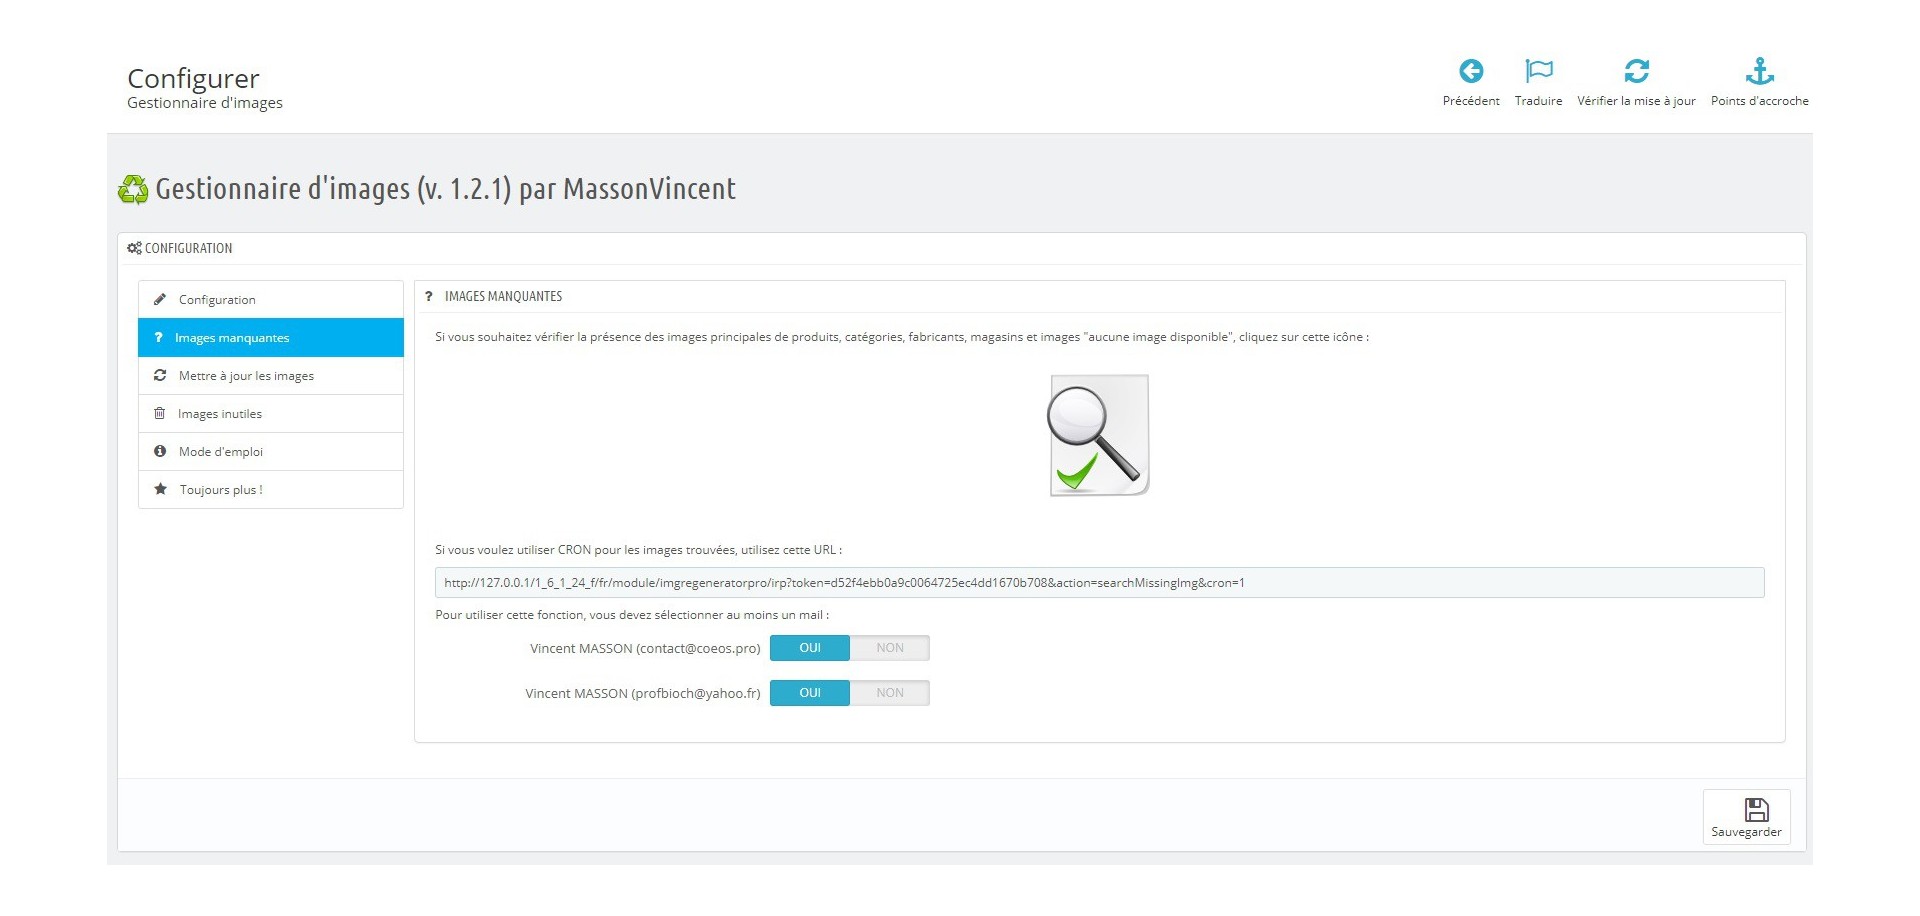This screenshot has width=1920, height=916.
Task: Switch contact@coeos.pro mail toggle to NON
Action: point(889,648)
